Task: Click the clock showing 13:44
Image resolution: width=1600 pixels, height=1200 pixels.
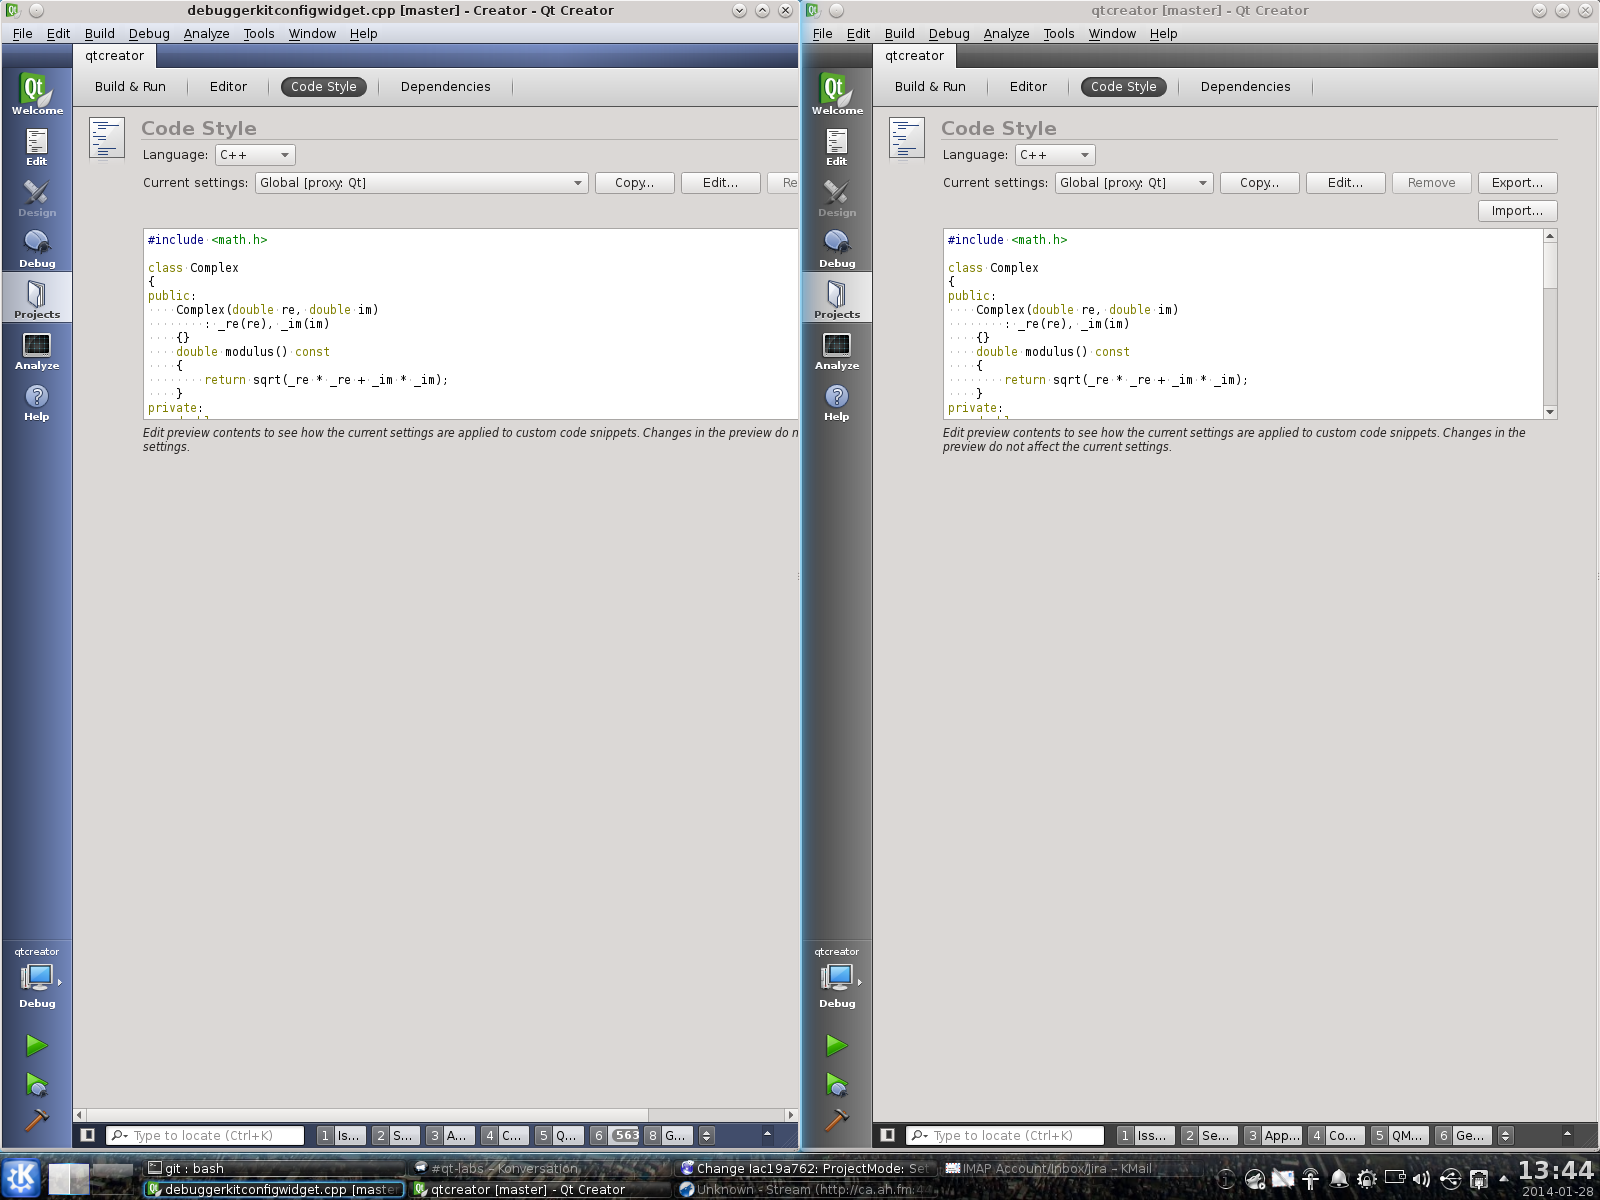Action: [x=1556, y=1171]
